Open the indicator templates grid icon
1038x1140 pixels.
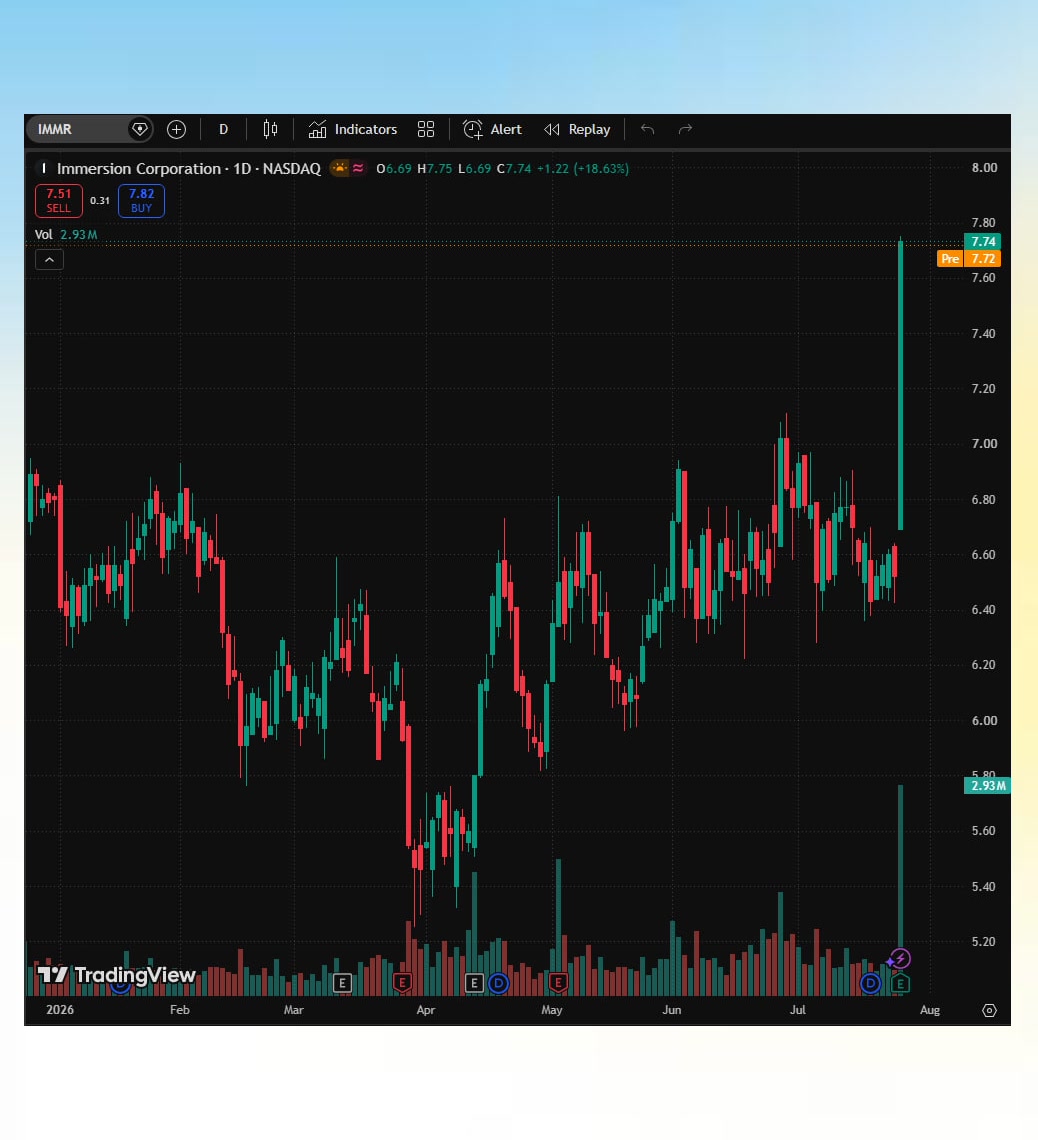[426, 129]
